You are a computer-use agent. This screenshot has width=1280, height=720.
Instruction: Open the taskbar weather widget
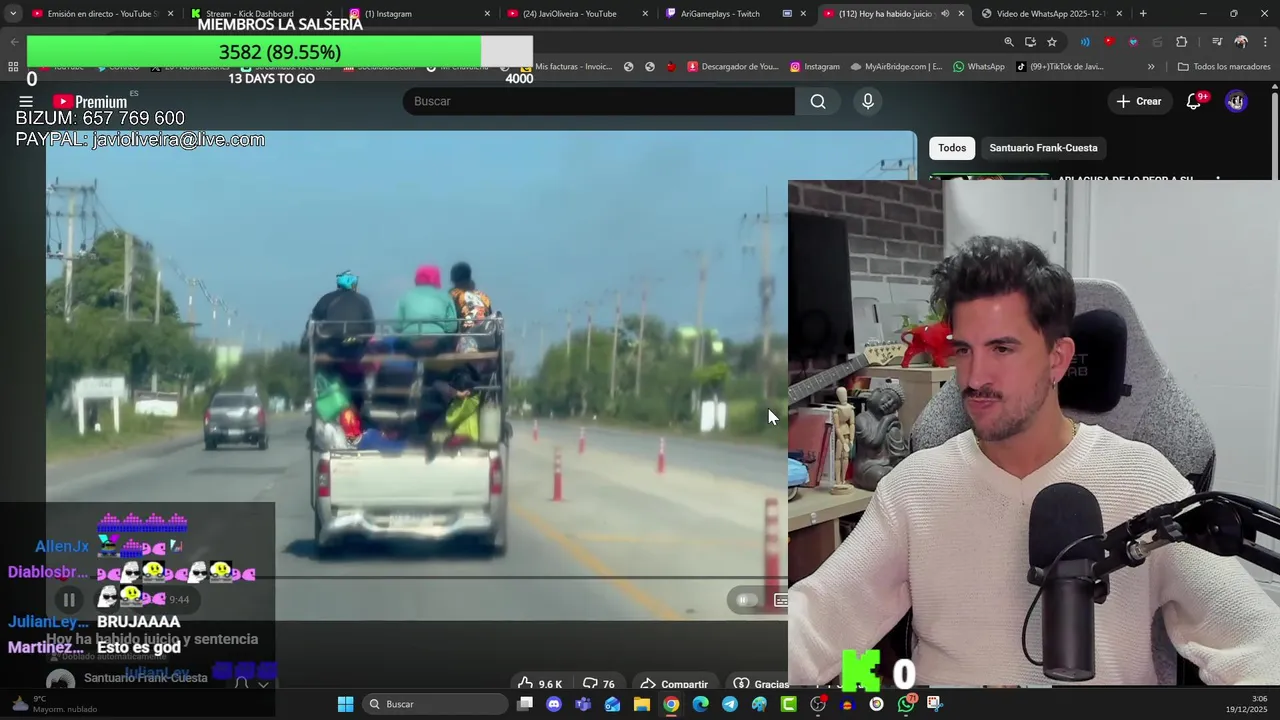(55, 704)
